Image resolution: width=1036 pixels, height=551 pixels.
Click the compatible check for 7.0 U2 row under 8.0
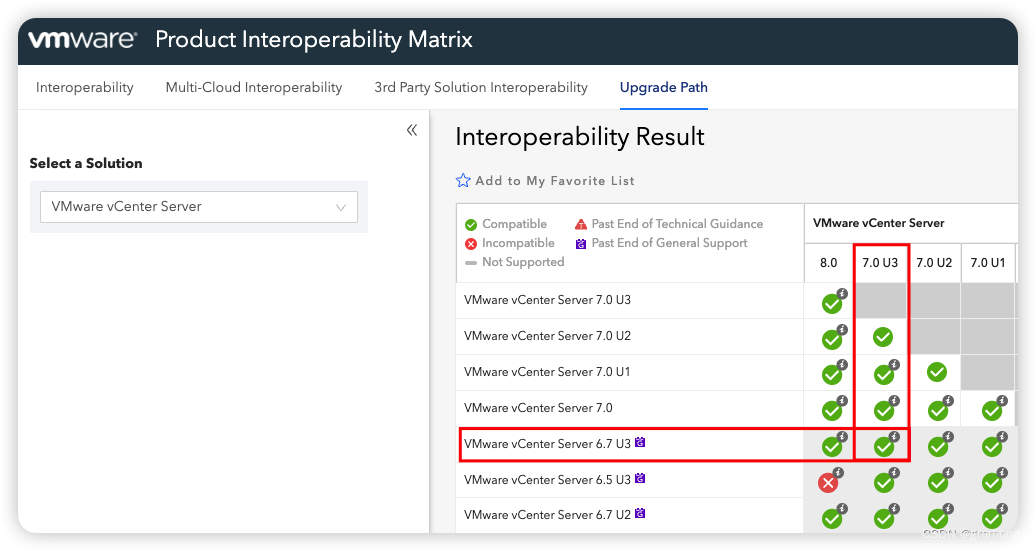831,340
